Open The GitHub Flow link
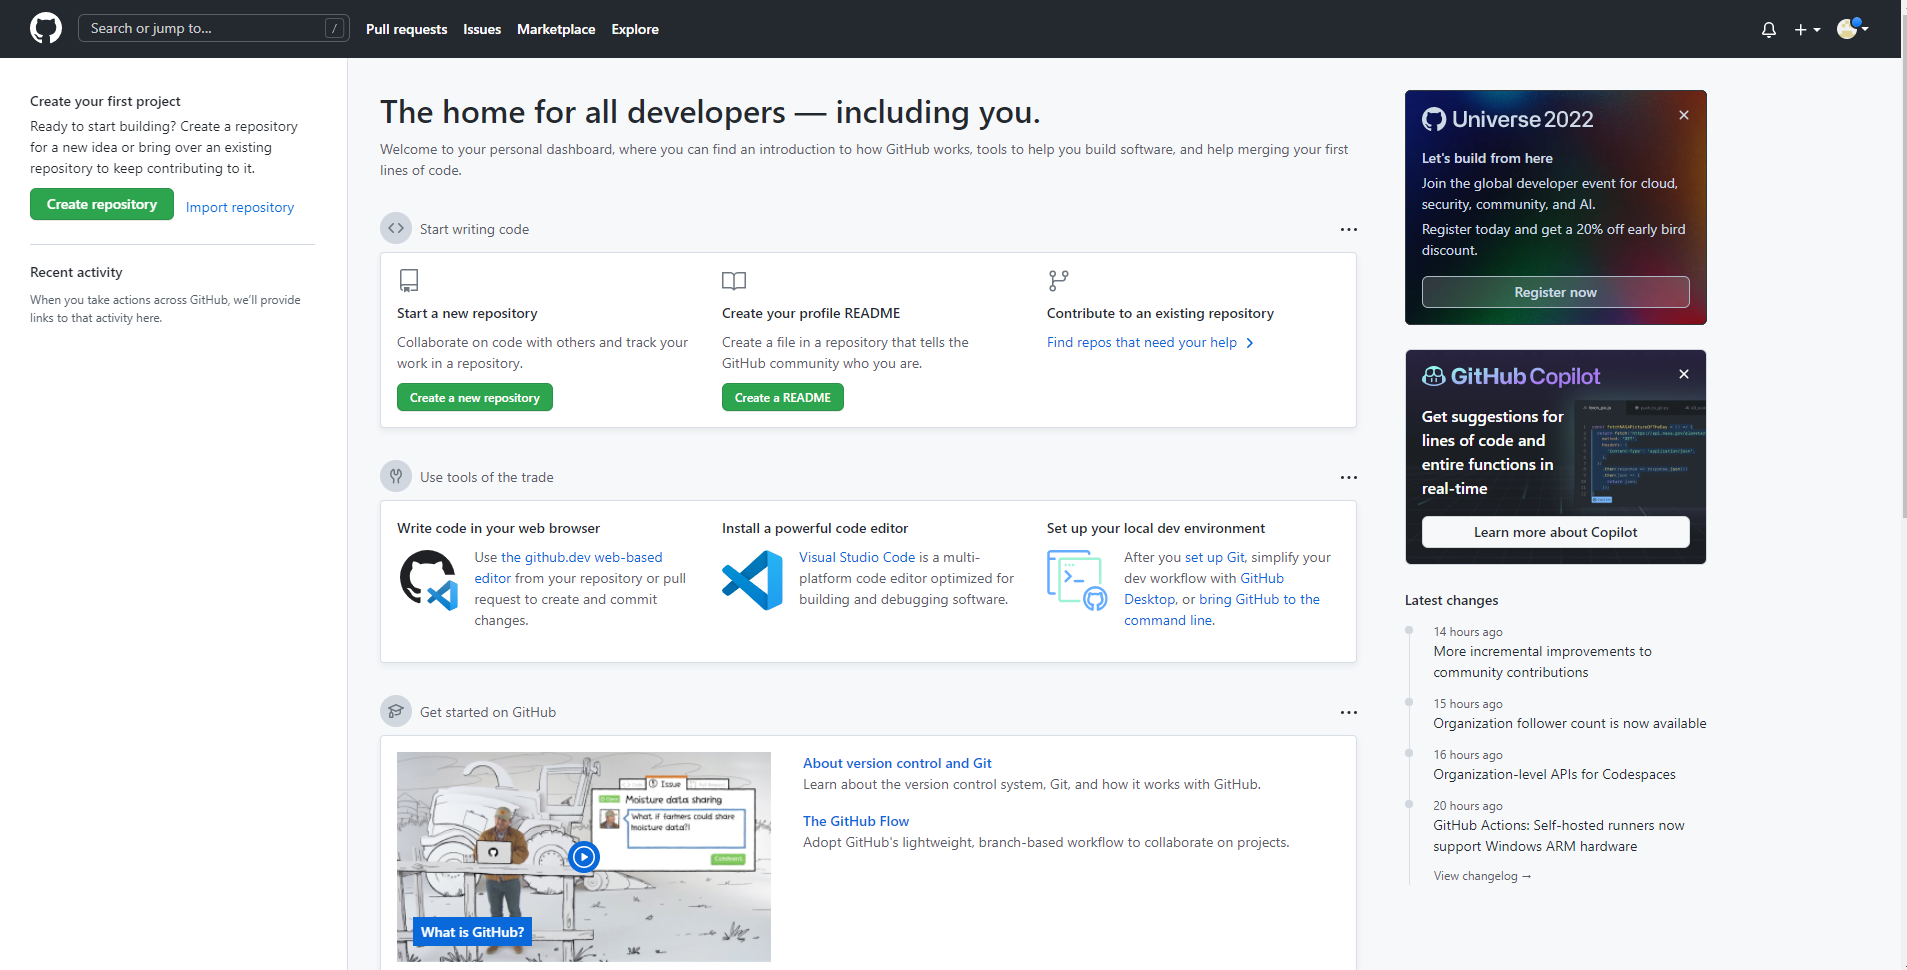This screenshot has height=970, width=1907. 856,821
